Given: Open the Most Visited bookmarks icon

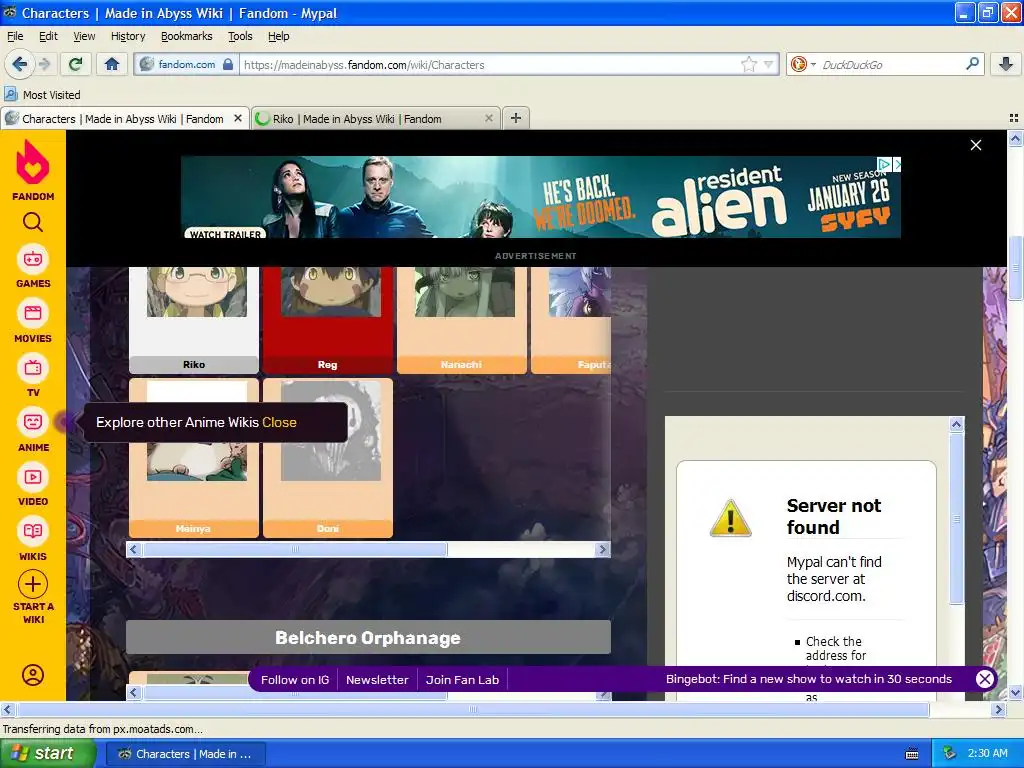Looking at the screenshot, I should [10, 95].
